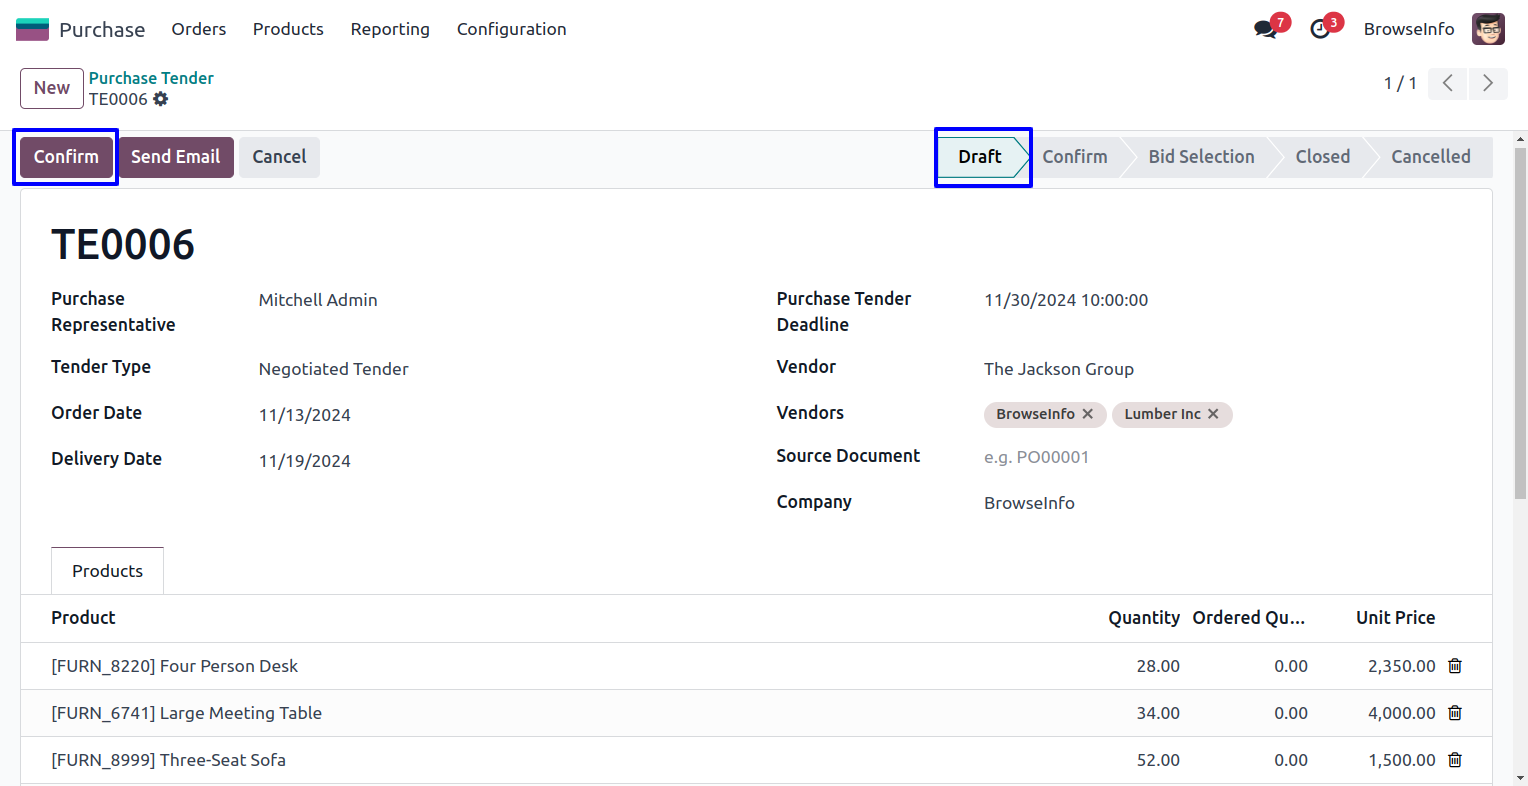This screenshot has width=1528, height=786.
Task: Open the Reporting menu
Action: pyautogui.click(x=390, y=29)
